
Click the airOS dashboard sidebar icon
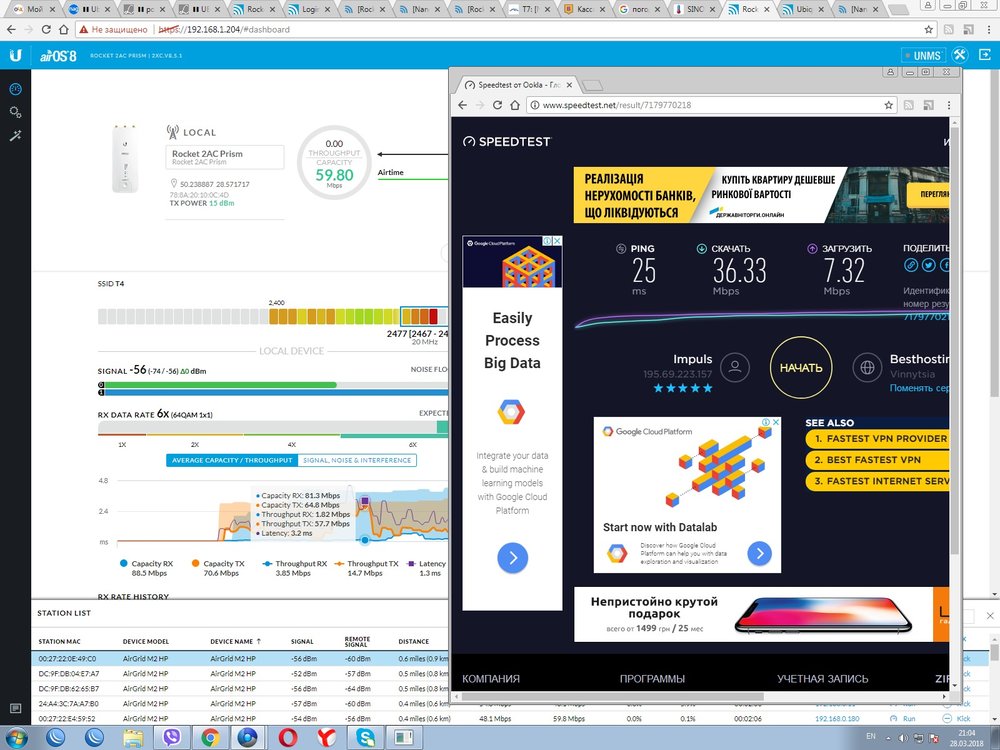click(15, 90)
